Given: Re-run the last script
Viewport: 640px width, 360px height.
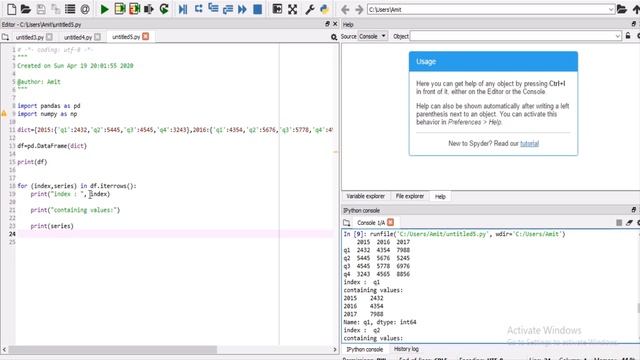Looking at the screenshot, I should (164, 9).
